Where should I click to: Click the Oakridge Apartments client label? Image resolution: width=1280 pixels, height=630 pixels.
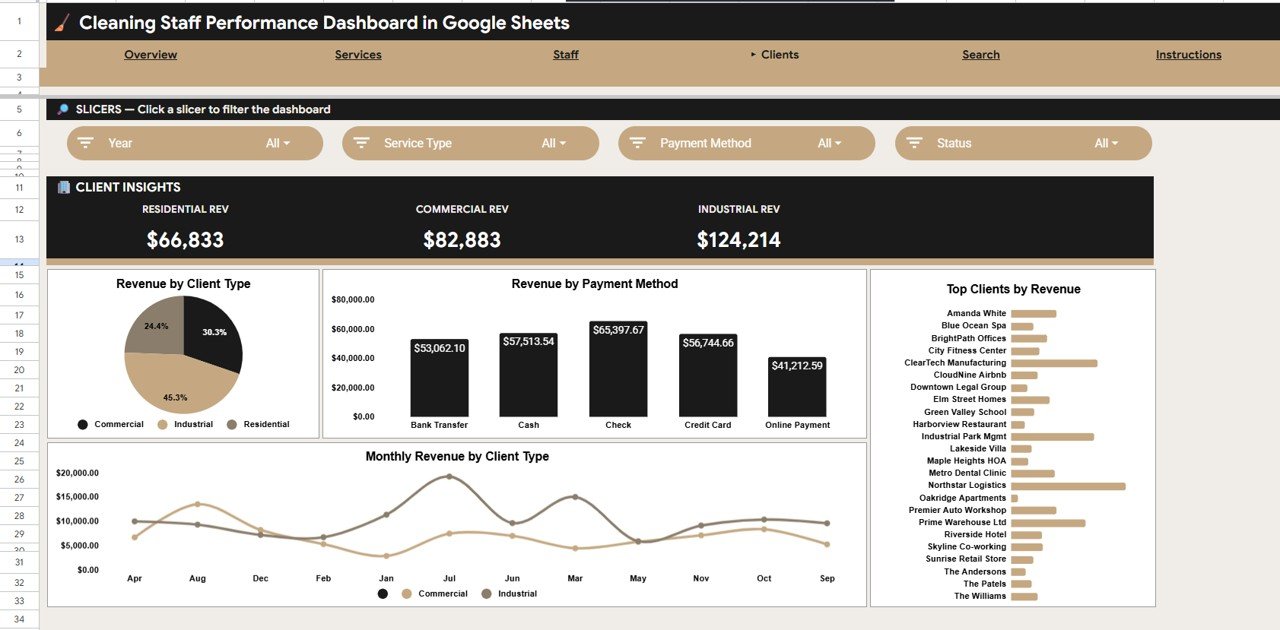(x=962, y=498)
